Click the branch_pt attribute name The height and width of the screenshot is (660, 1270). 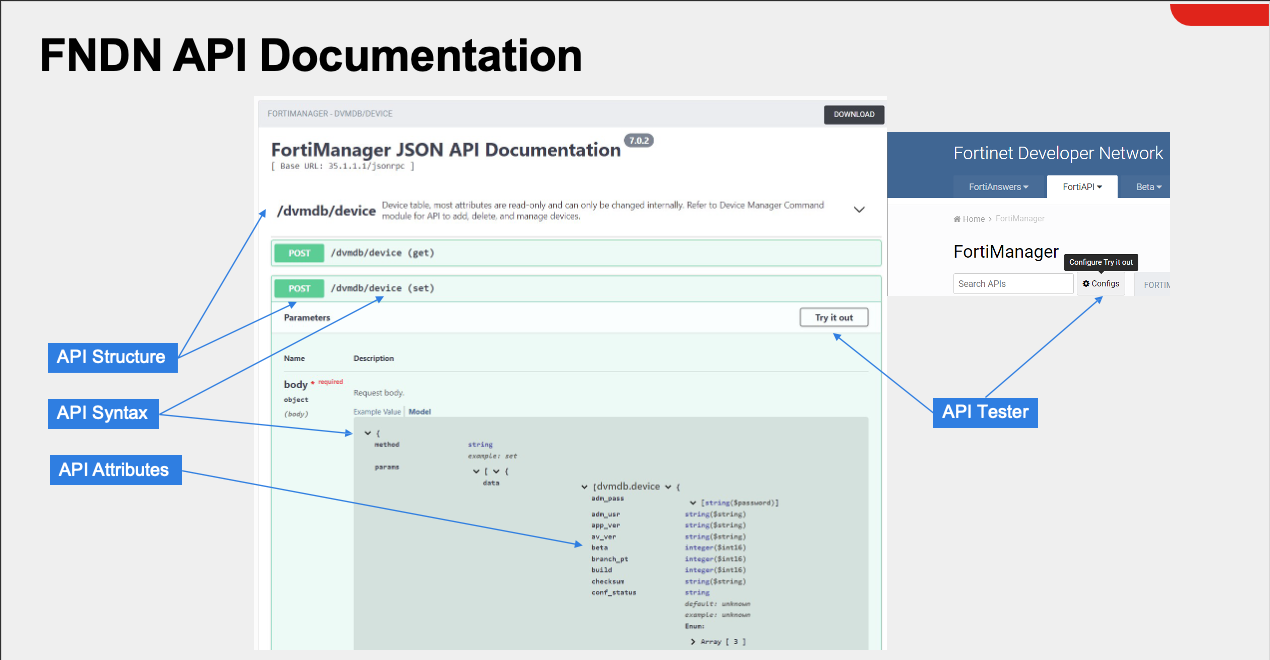pos(609,559)
